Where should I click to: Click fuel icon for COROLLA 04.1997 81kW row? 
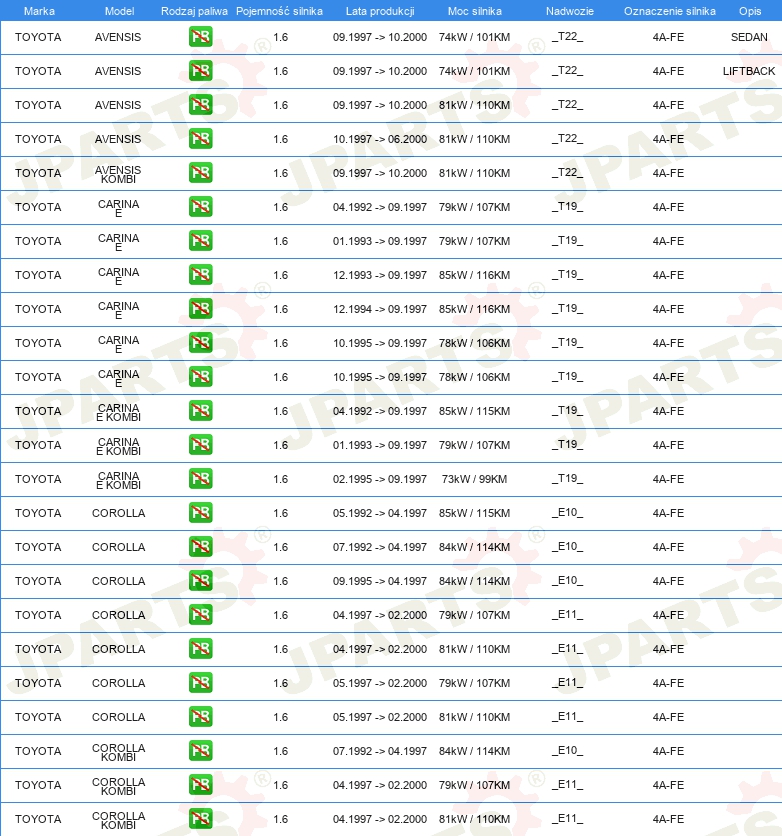click(x=200, y=649)
